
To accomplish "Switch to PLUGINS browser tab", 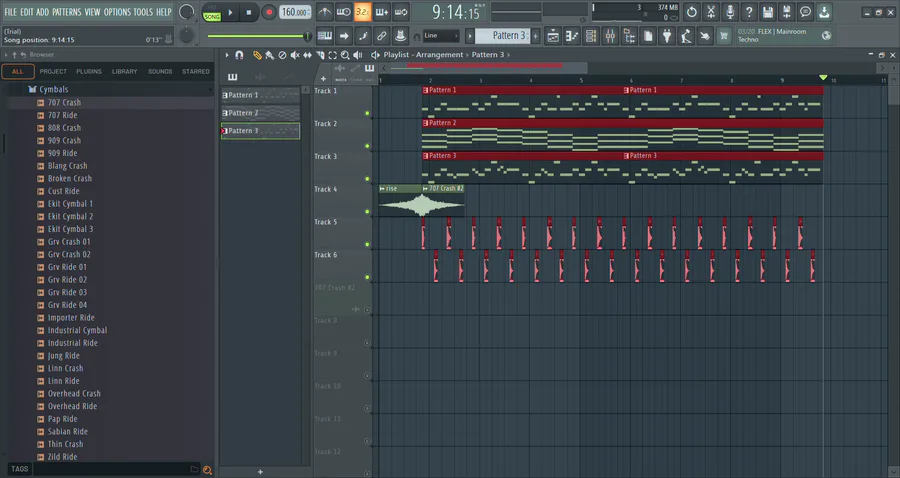I will [x=88, y=72].
